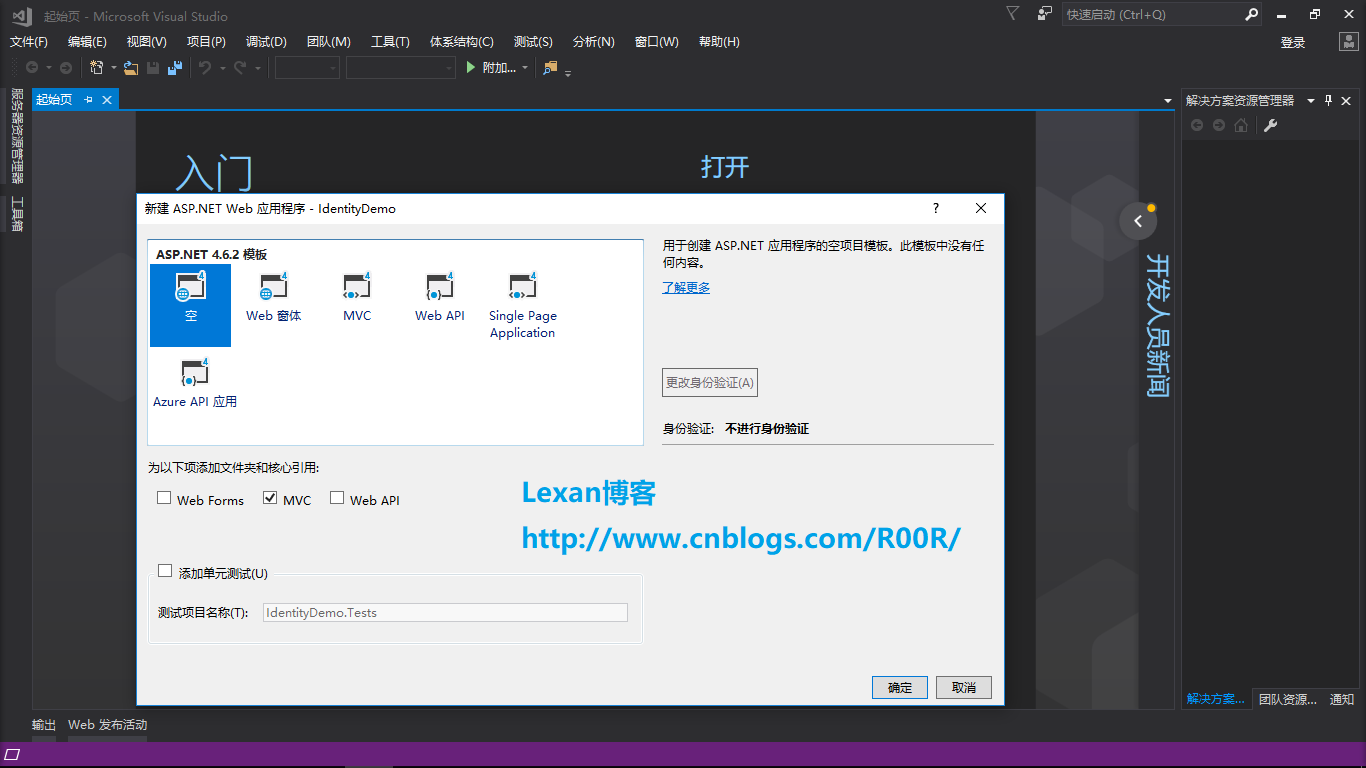Click the dialog help question mark
This screenshot has height=768, width=1366.
click(x=936, y=208)
